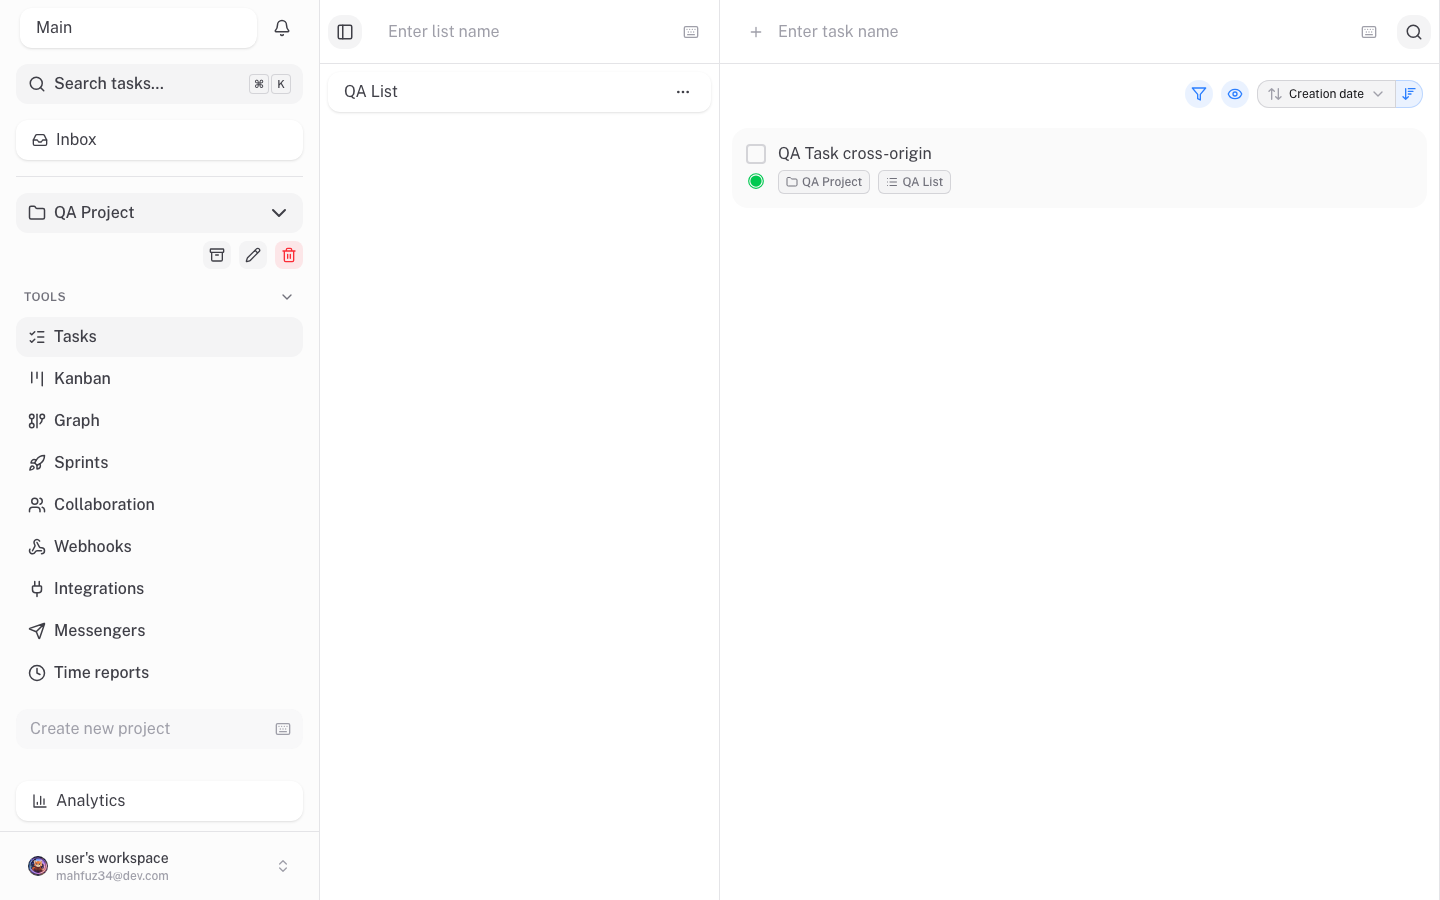Delete the QA Project with trash icon
The height and width of the screenshot is (900, 1440).
pyautogui.click(x=289, y=255)
